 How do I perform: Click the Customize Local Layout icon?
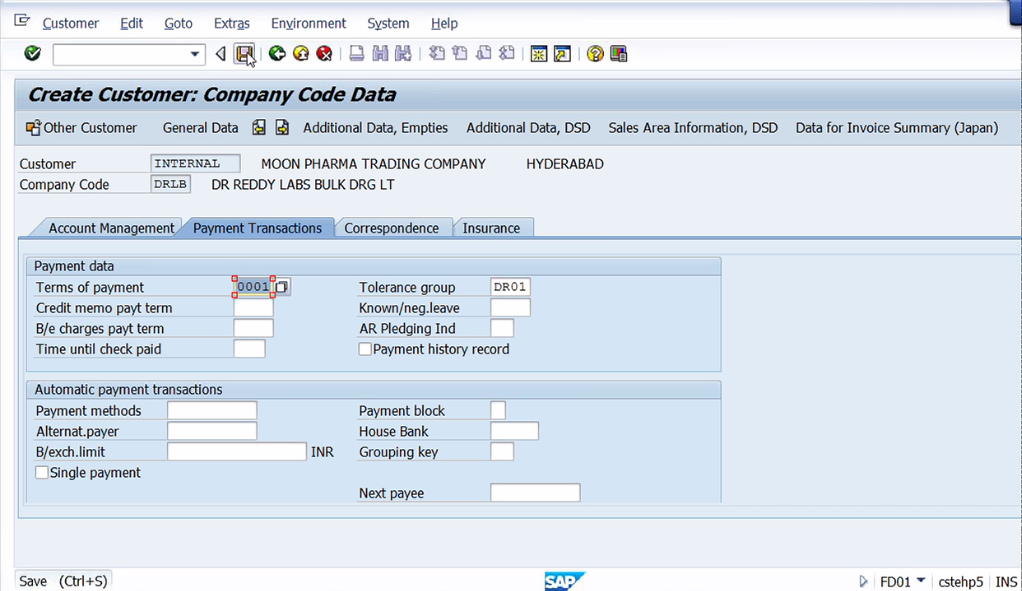[619, 54]
